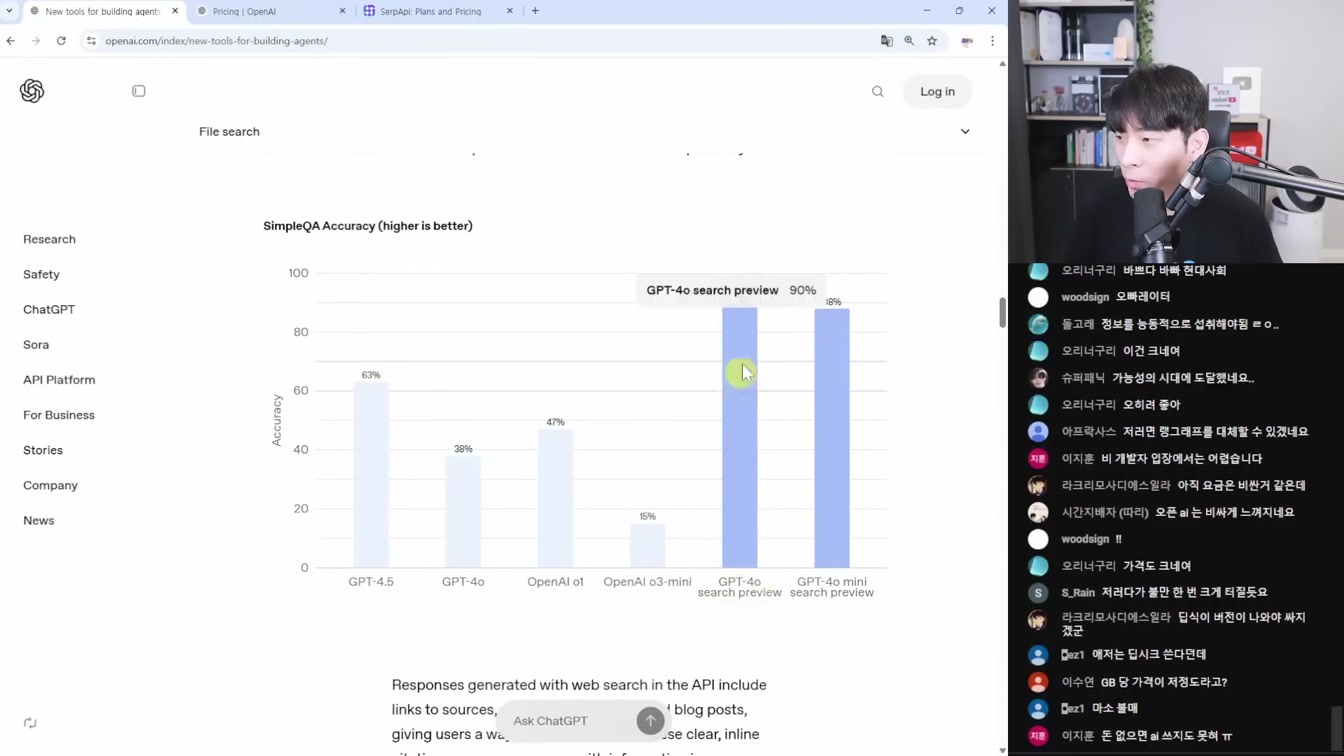
Task: Open Chrome three-dot menu
Action: (x=992, y=41)
